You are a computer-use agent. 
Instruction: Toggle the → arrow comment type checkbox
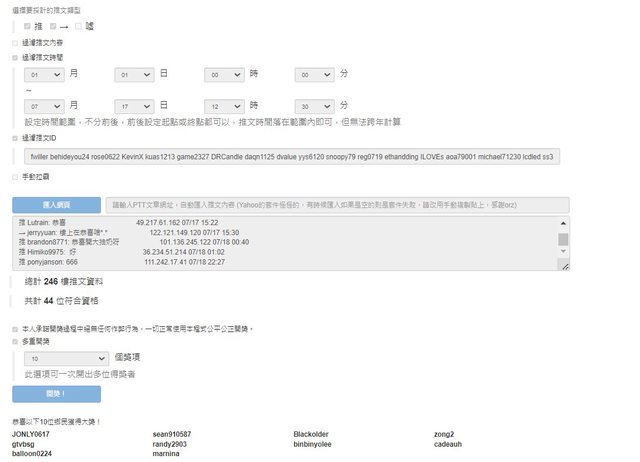(x=52, y=26)
